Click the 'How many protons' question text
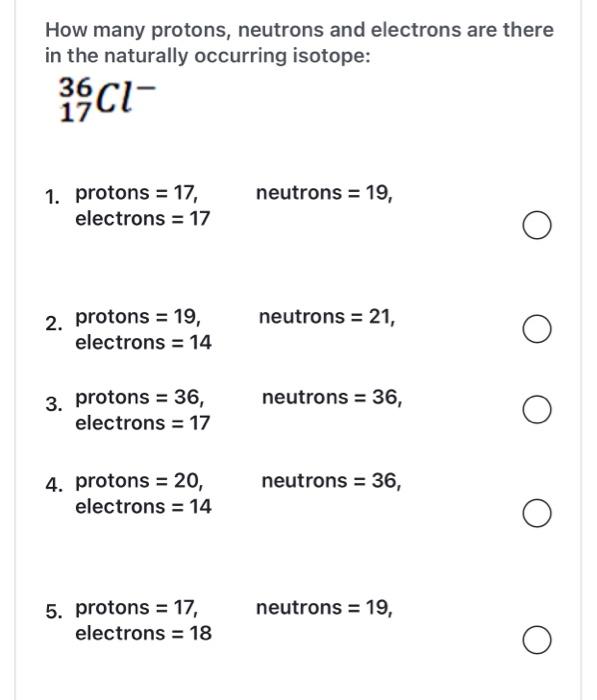 pos(299,43)
